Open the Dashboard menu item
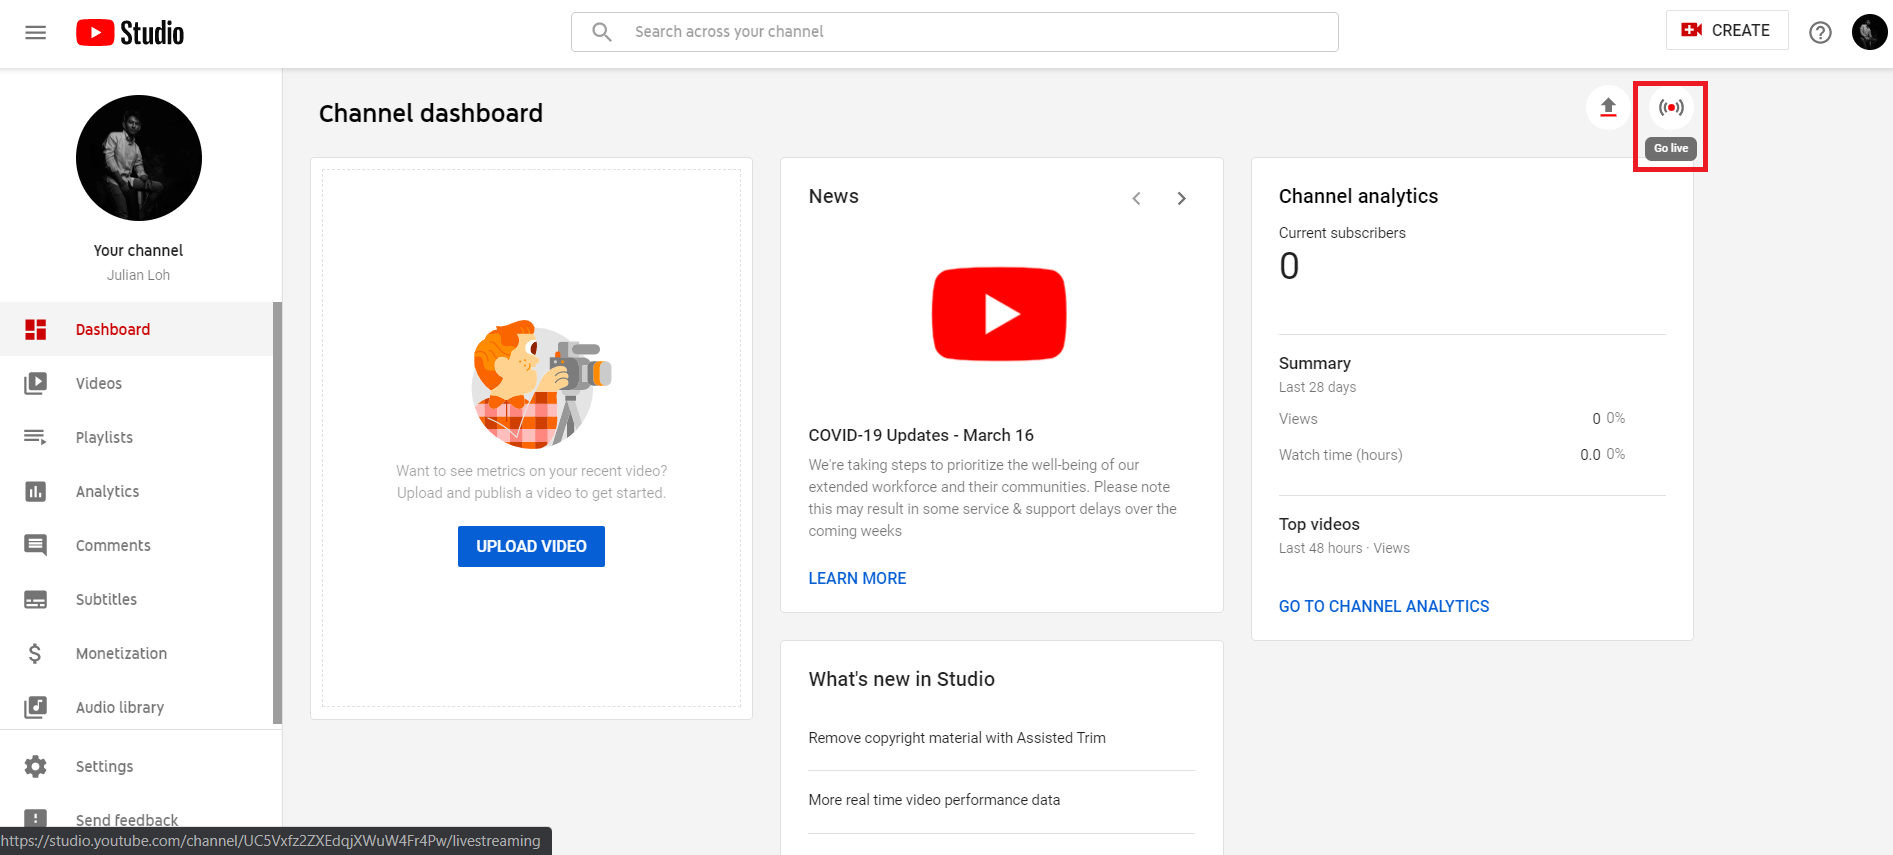Image resolution: width=1893 pixels, height=855 pixels. [137, 329]
